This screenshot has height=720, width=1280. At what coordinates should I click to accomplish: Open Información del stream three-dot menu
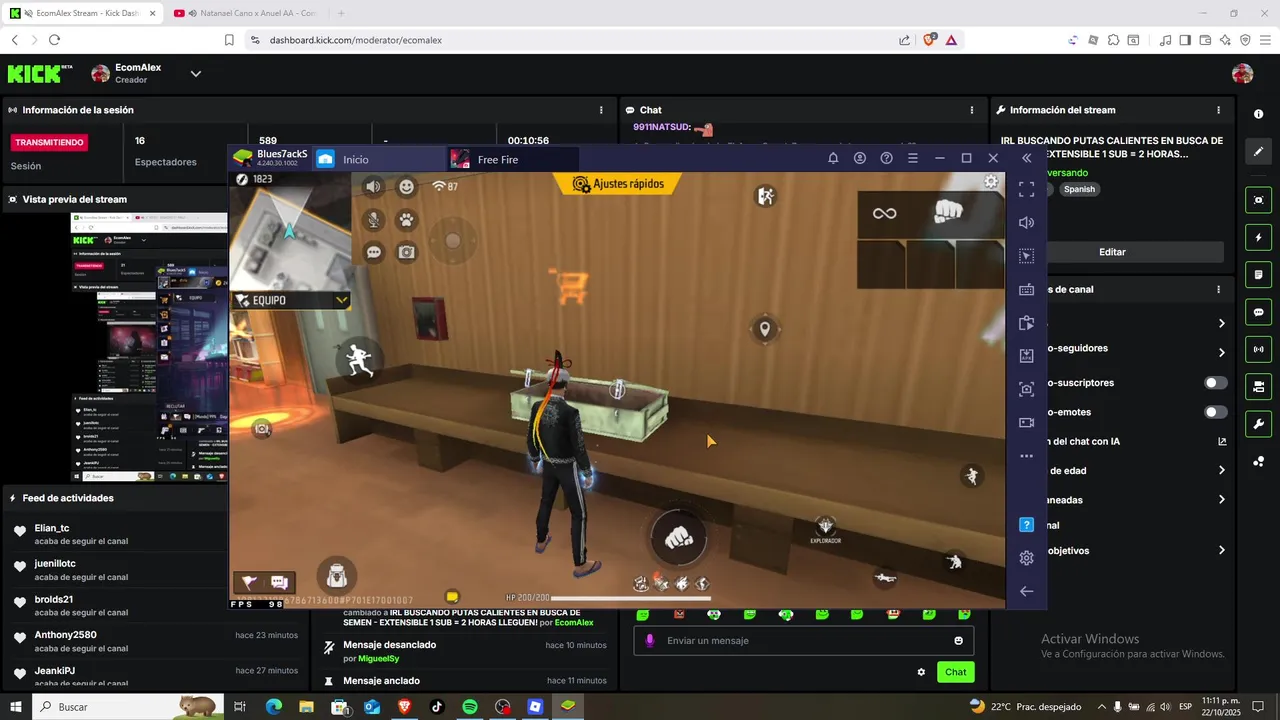1218,110
